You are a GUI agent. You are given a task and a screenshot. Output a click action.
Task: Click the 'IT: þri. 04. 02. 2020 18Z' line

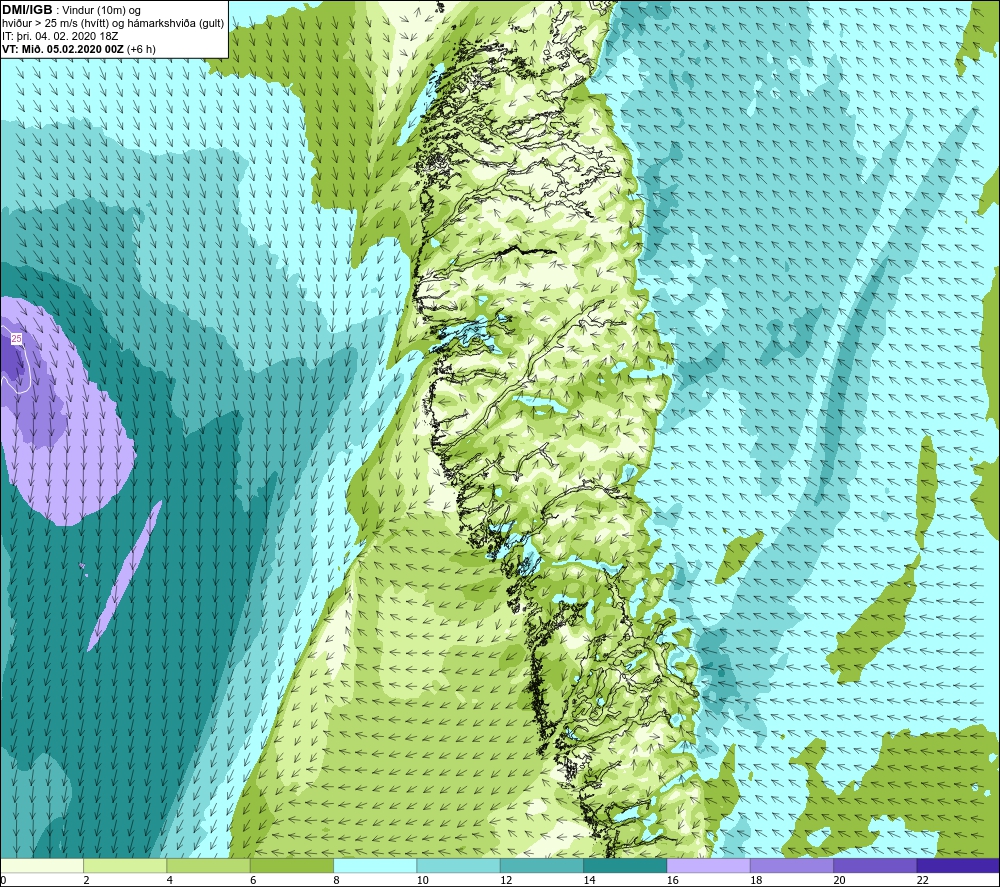(60, 36)
